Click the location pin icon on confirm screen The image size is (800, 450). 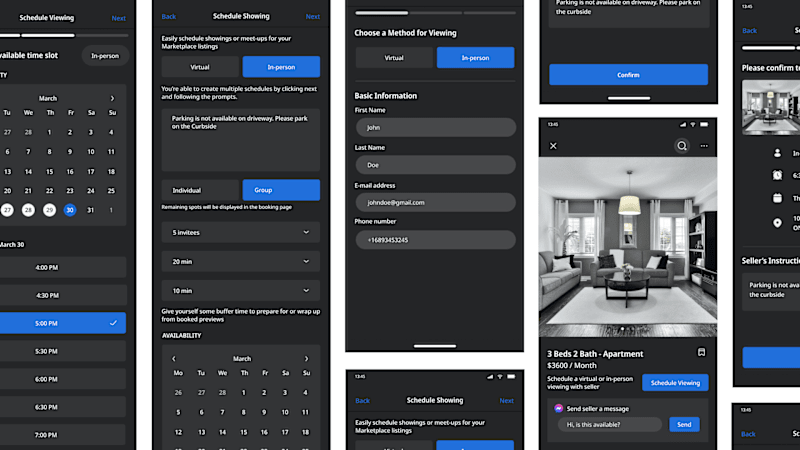777,222
